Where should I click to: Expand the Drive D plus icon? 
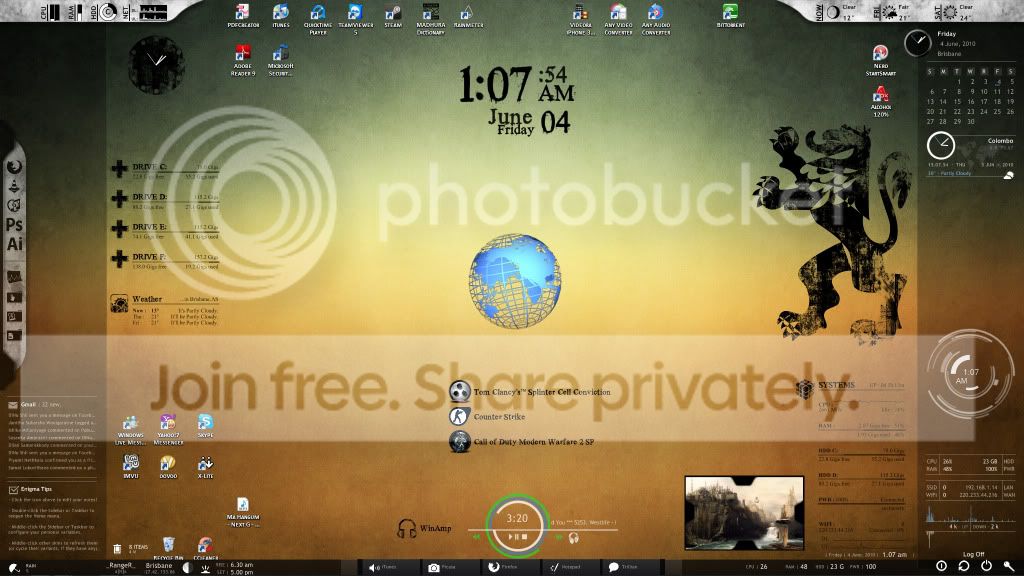coord(120,199)
